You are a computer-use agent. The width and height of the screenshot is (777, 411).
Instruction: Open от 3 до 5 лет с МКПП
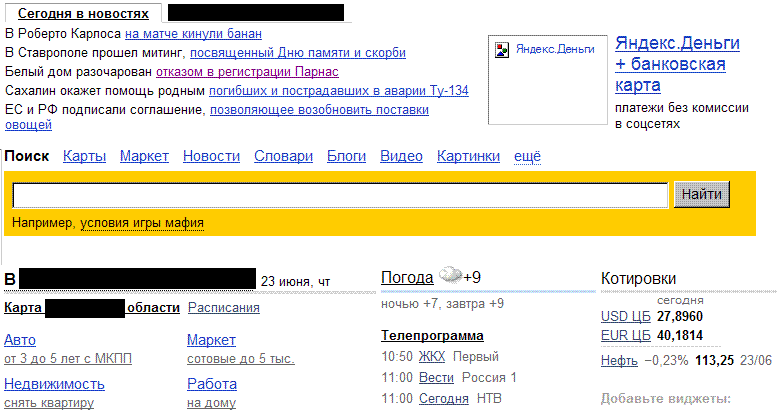pos(68,358)
